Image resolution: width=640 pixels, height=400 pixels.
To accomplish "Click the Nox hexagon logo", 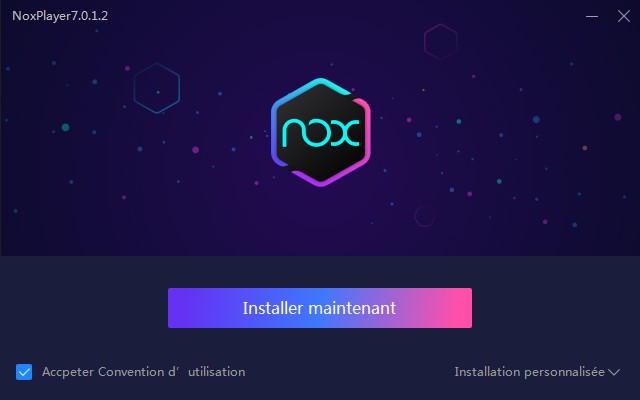I will click(321, 132).
